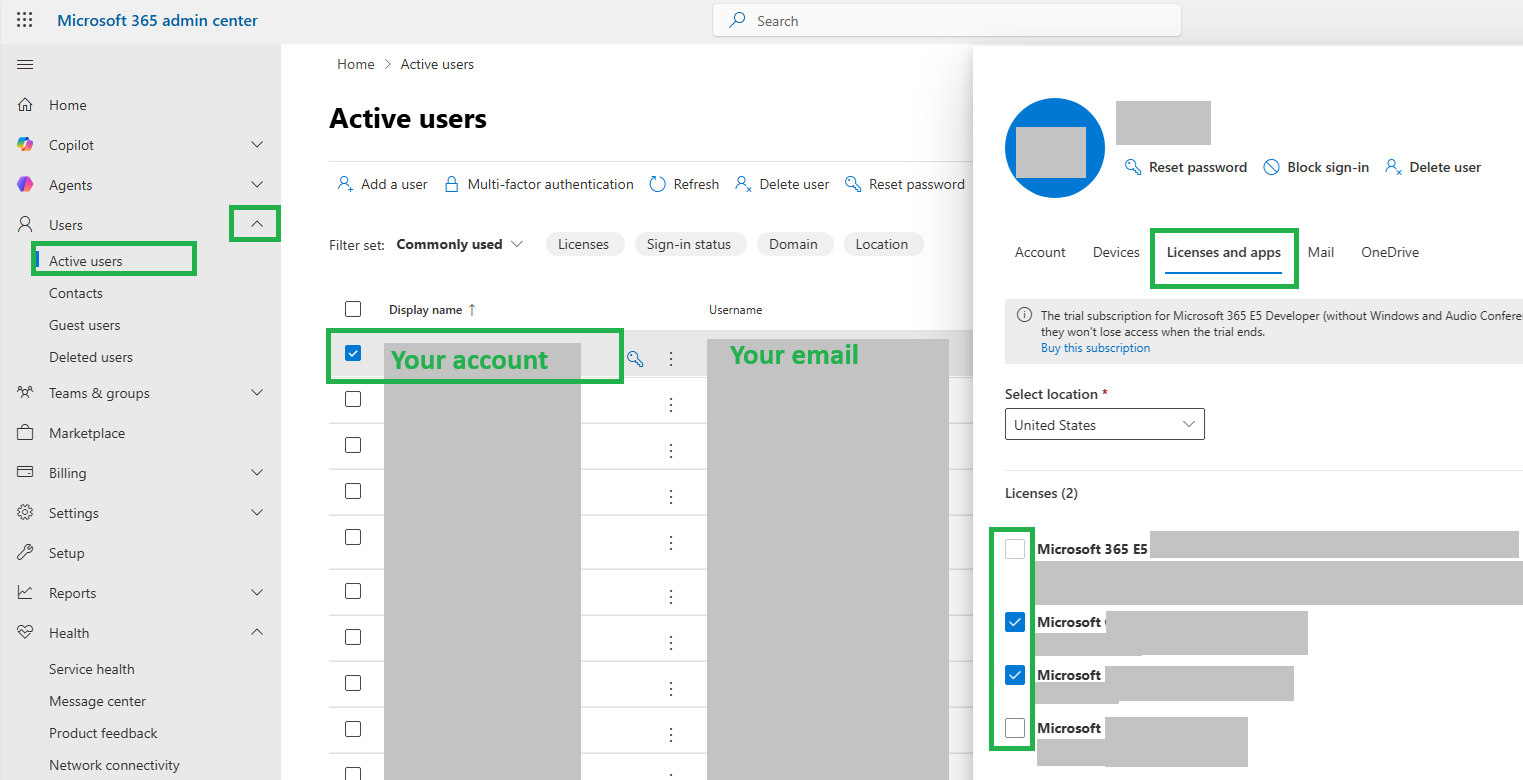
Task: Click the Users person icon
Action: pos(26,225)
